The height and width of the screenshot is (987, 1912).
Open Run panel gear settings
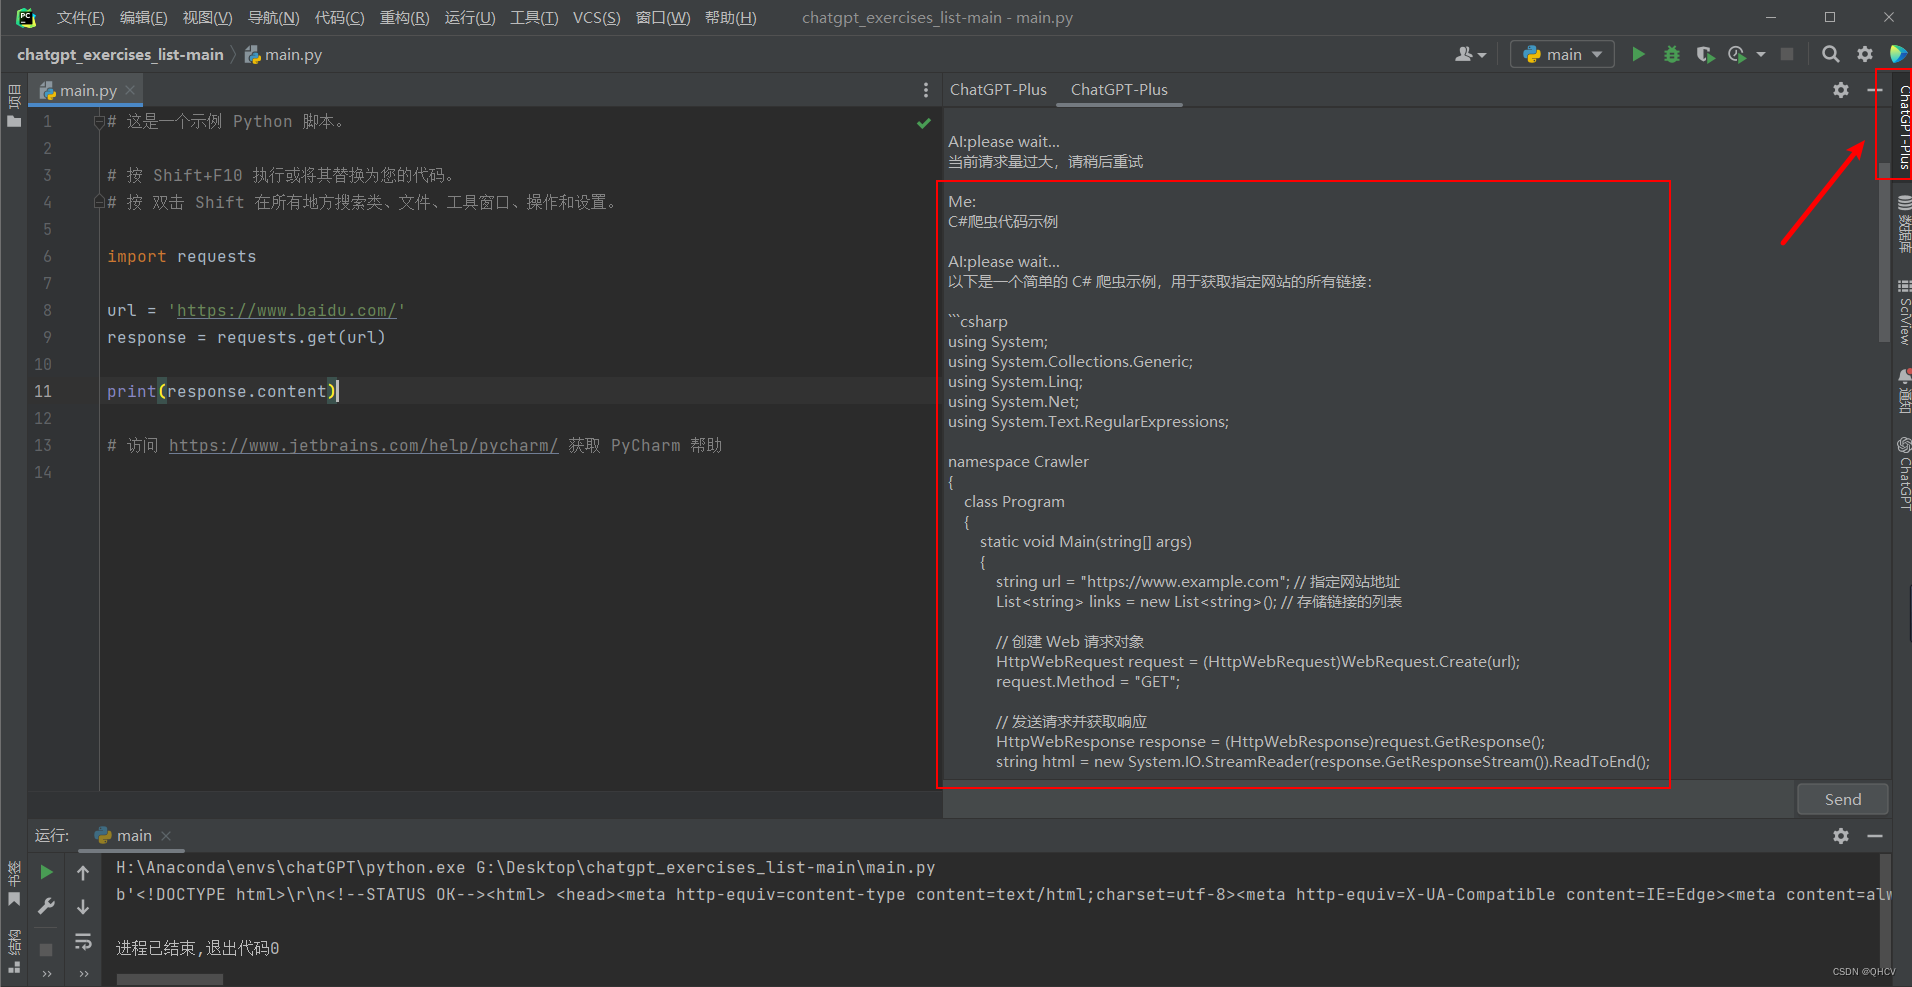pyautogui.click(x=1841, y=836)
